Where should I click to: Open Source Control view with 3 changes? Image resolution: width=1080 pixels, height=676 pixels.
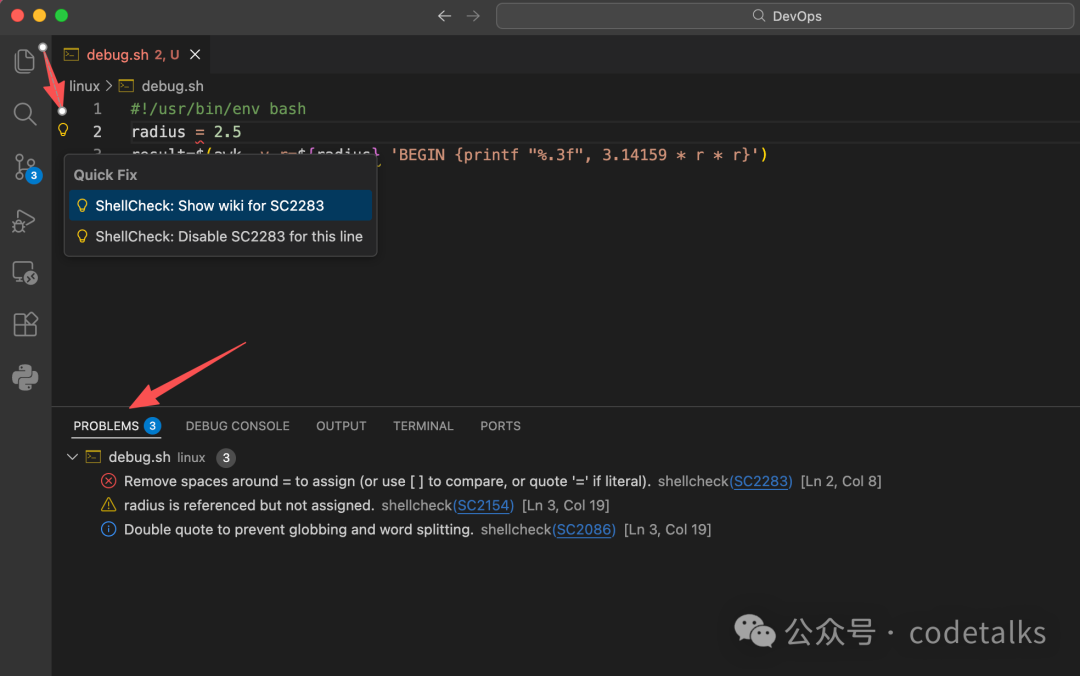(x=26, y=167)
